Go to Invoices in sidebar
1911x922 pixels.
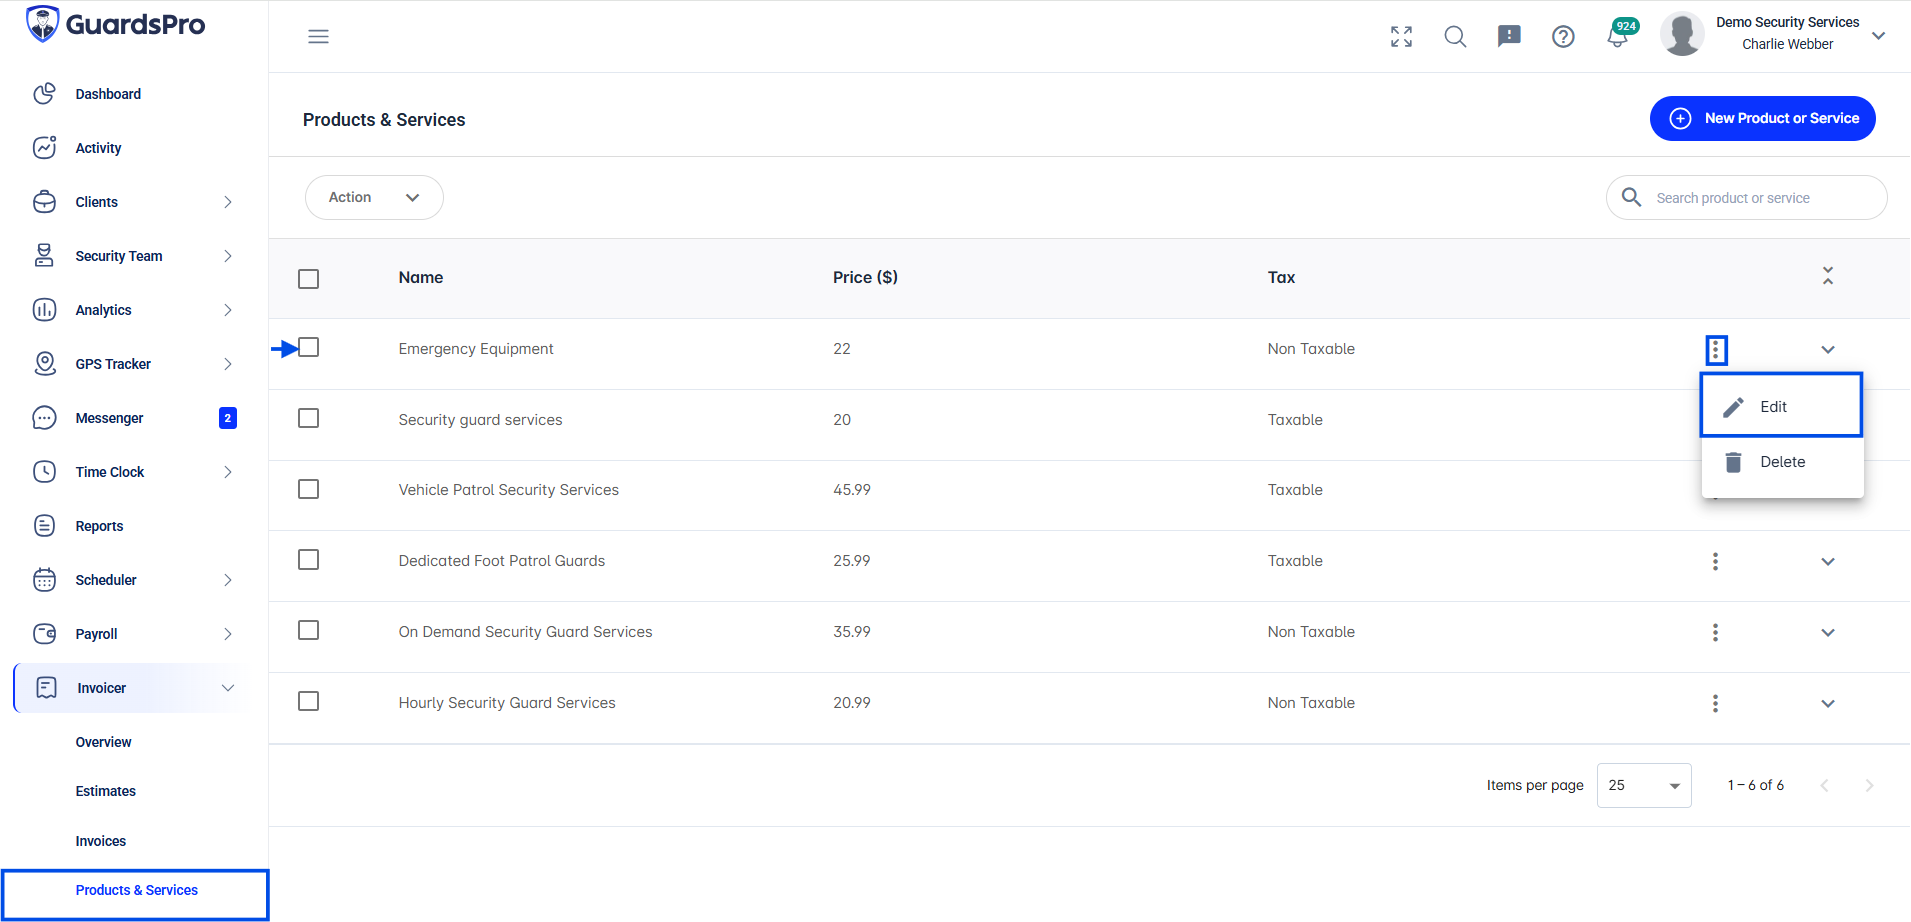pos(100,841)
